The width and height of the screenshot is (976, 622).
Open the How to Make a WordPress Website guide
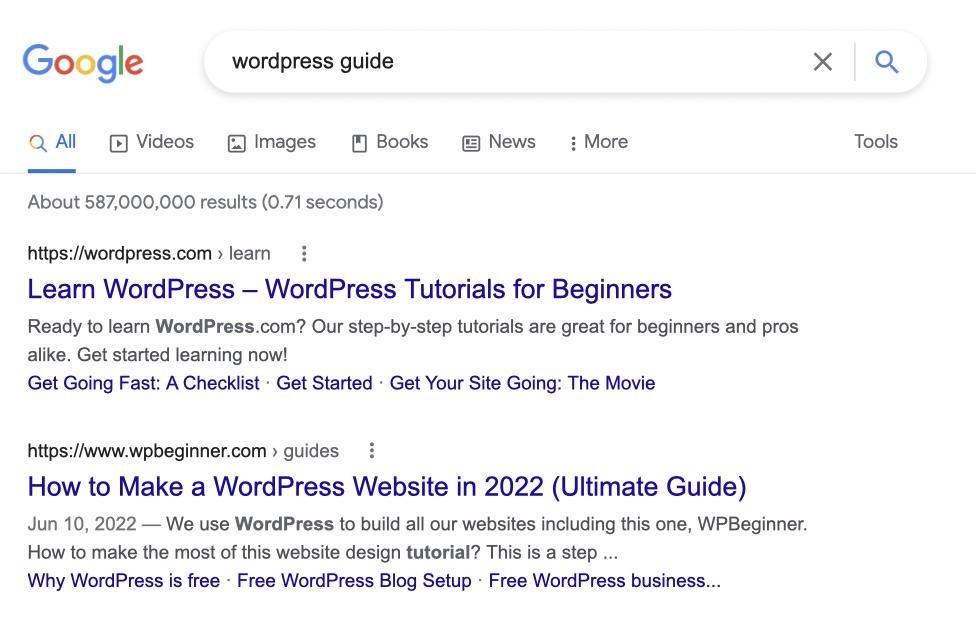click(387, 486)
